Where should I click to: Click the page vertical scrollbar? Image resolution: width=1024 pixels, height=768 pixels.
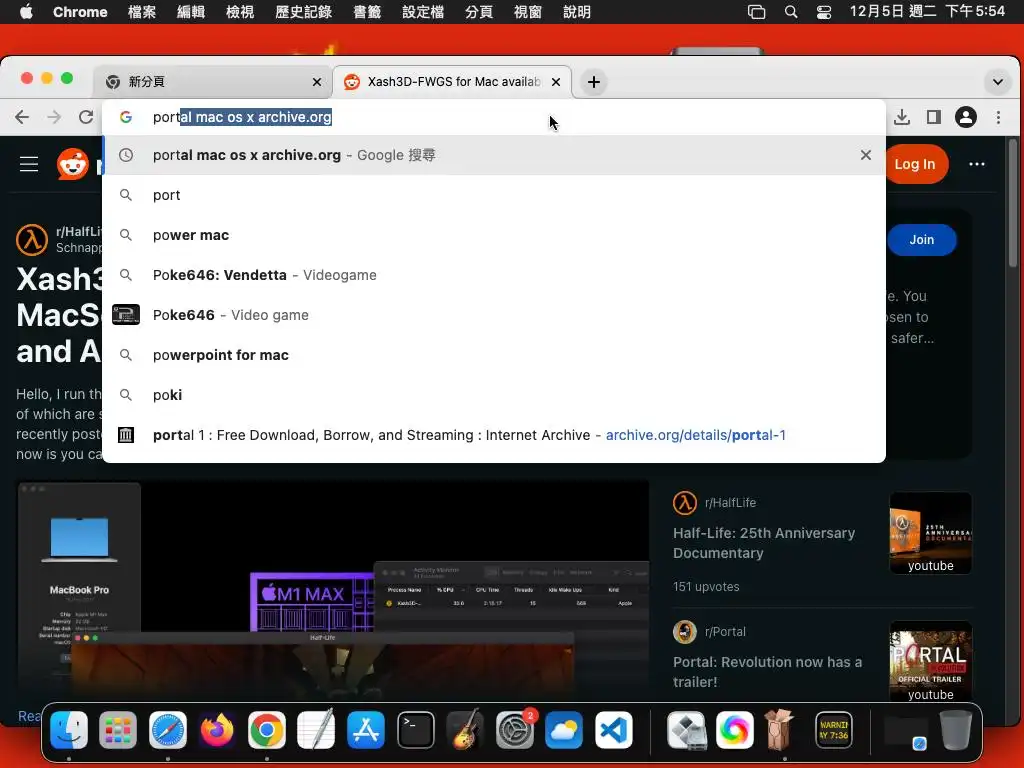click(1013, 202)
